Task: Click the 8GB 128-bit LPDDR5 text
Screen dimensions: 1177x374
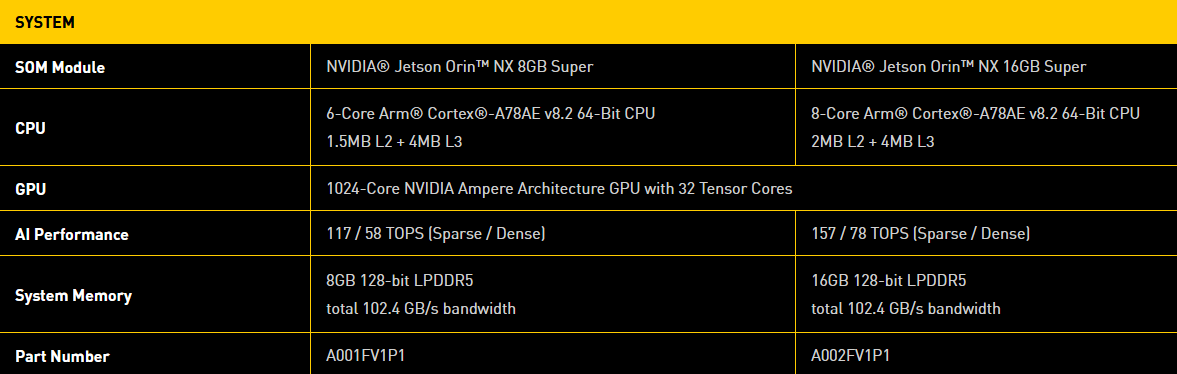Action: point(400,281)
